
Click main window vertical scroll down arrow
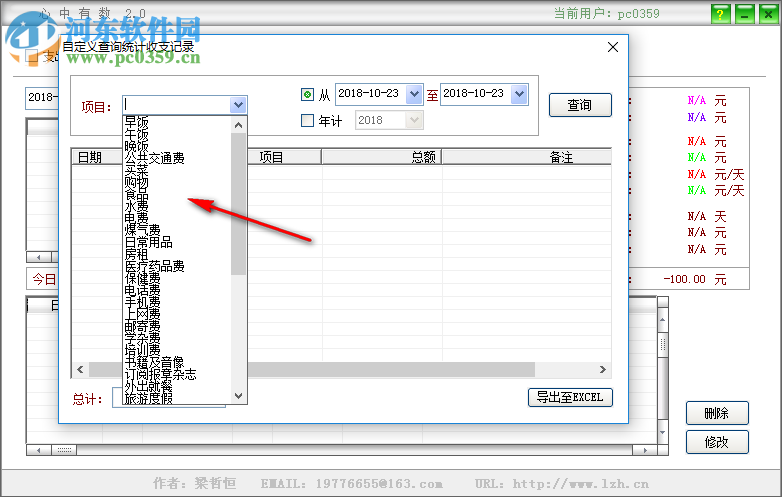coord(662,432)
